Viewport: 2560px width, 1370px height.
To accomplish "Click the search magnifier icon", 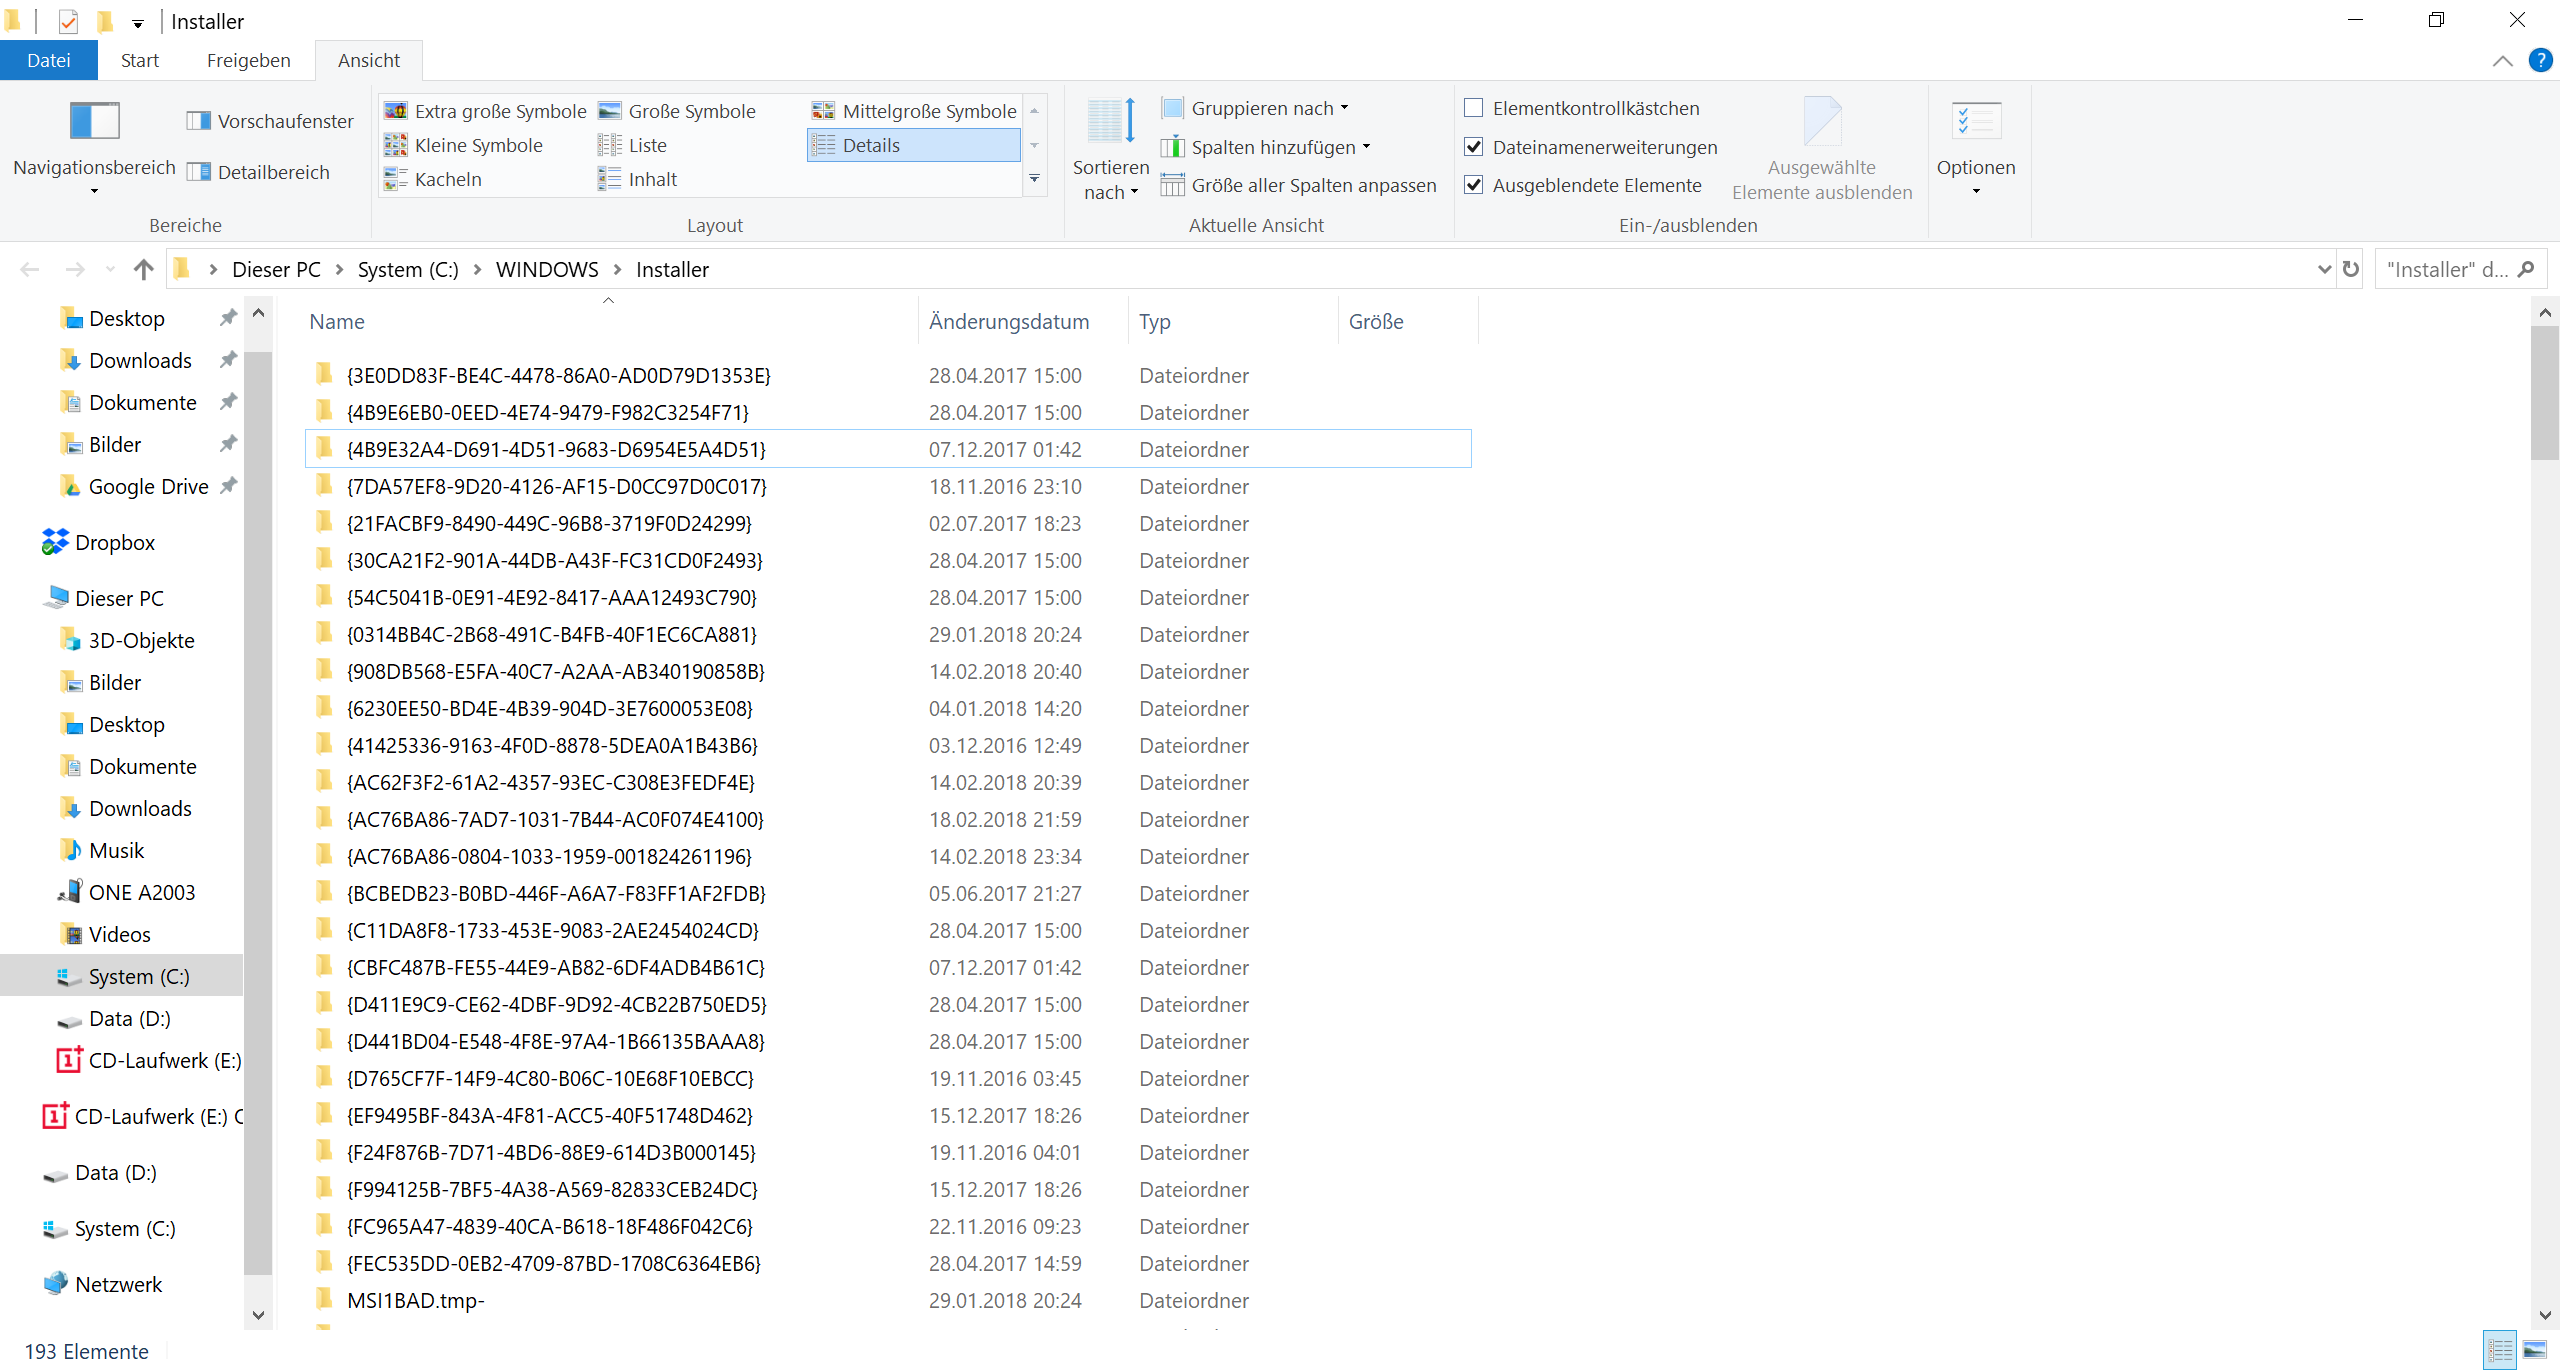I will pyautogui.click(x=2526, y=269).
